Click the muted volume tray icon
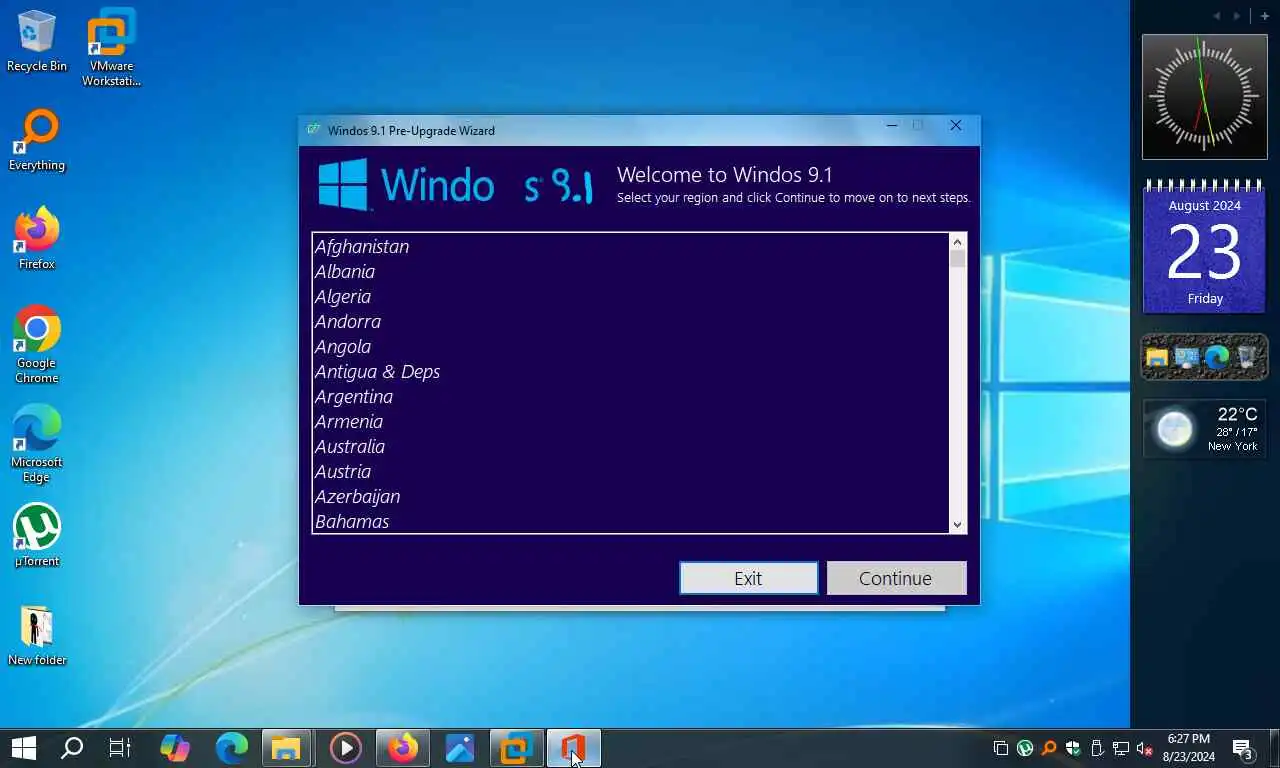Viewport: 1280px width, 768px height. (1145, 748)
